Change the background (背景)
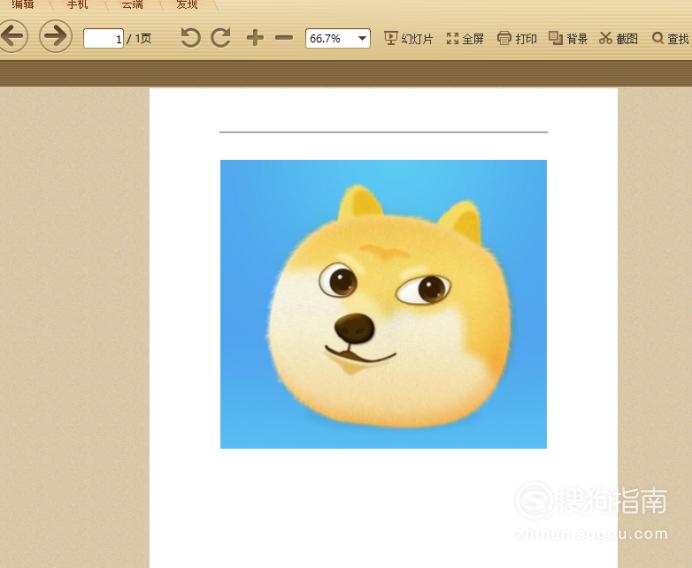The height and width of the screenshot is (568, 692). pyautogui.click(x=568, y=38)
